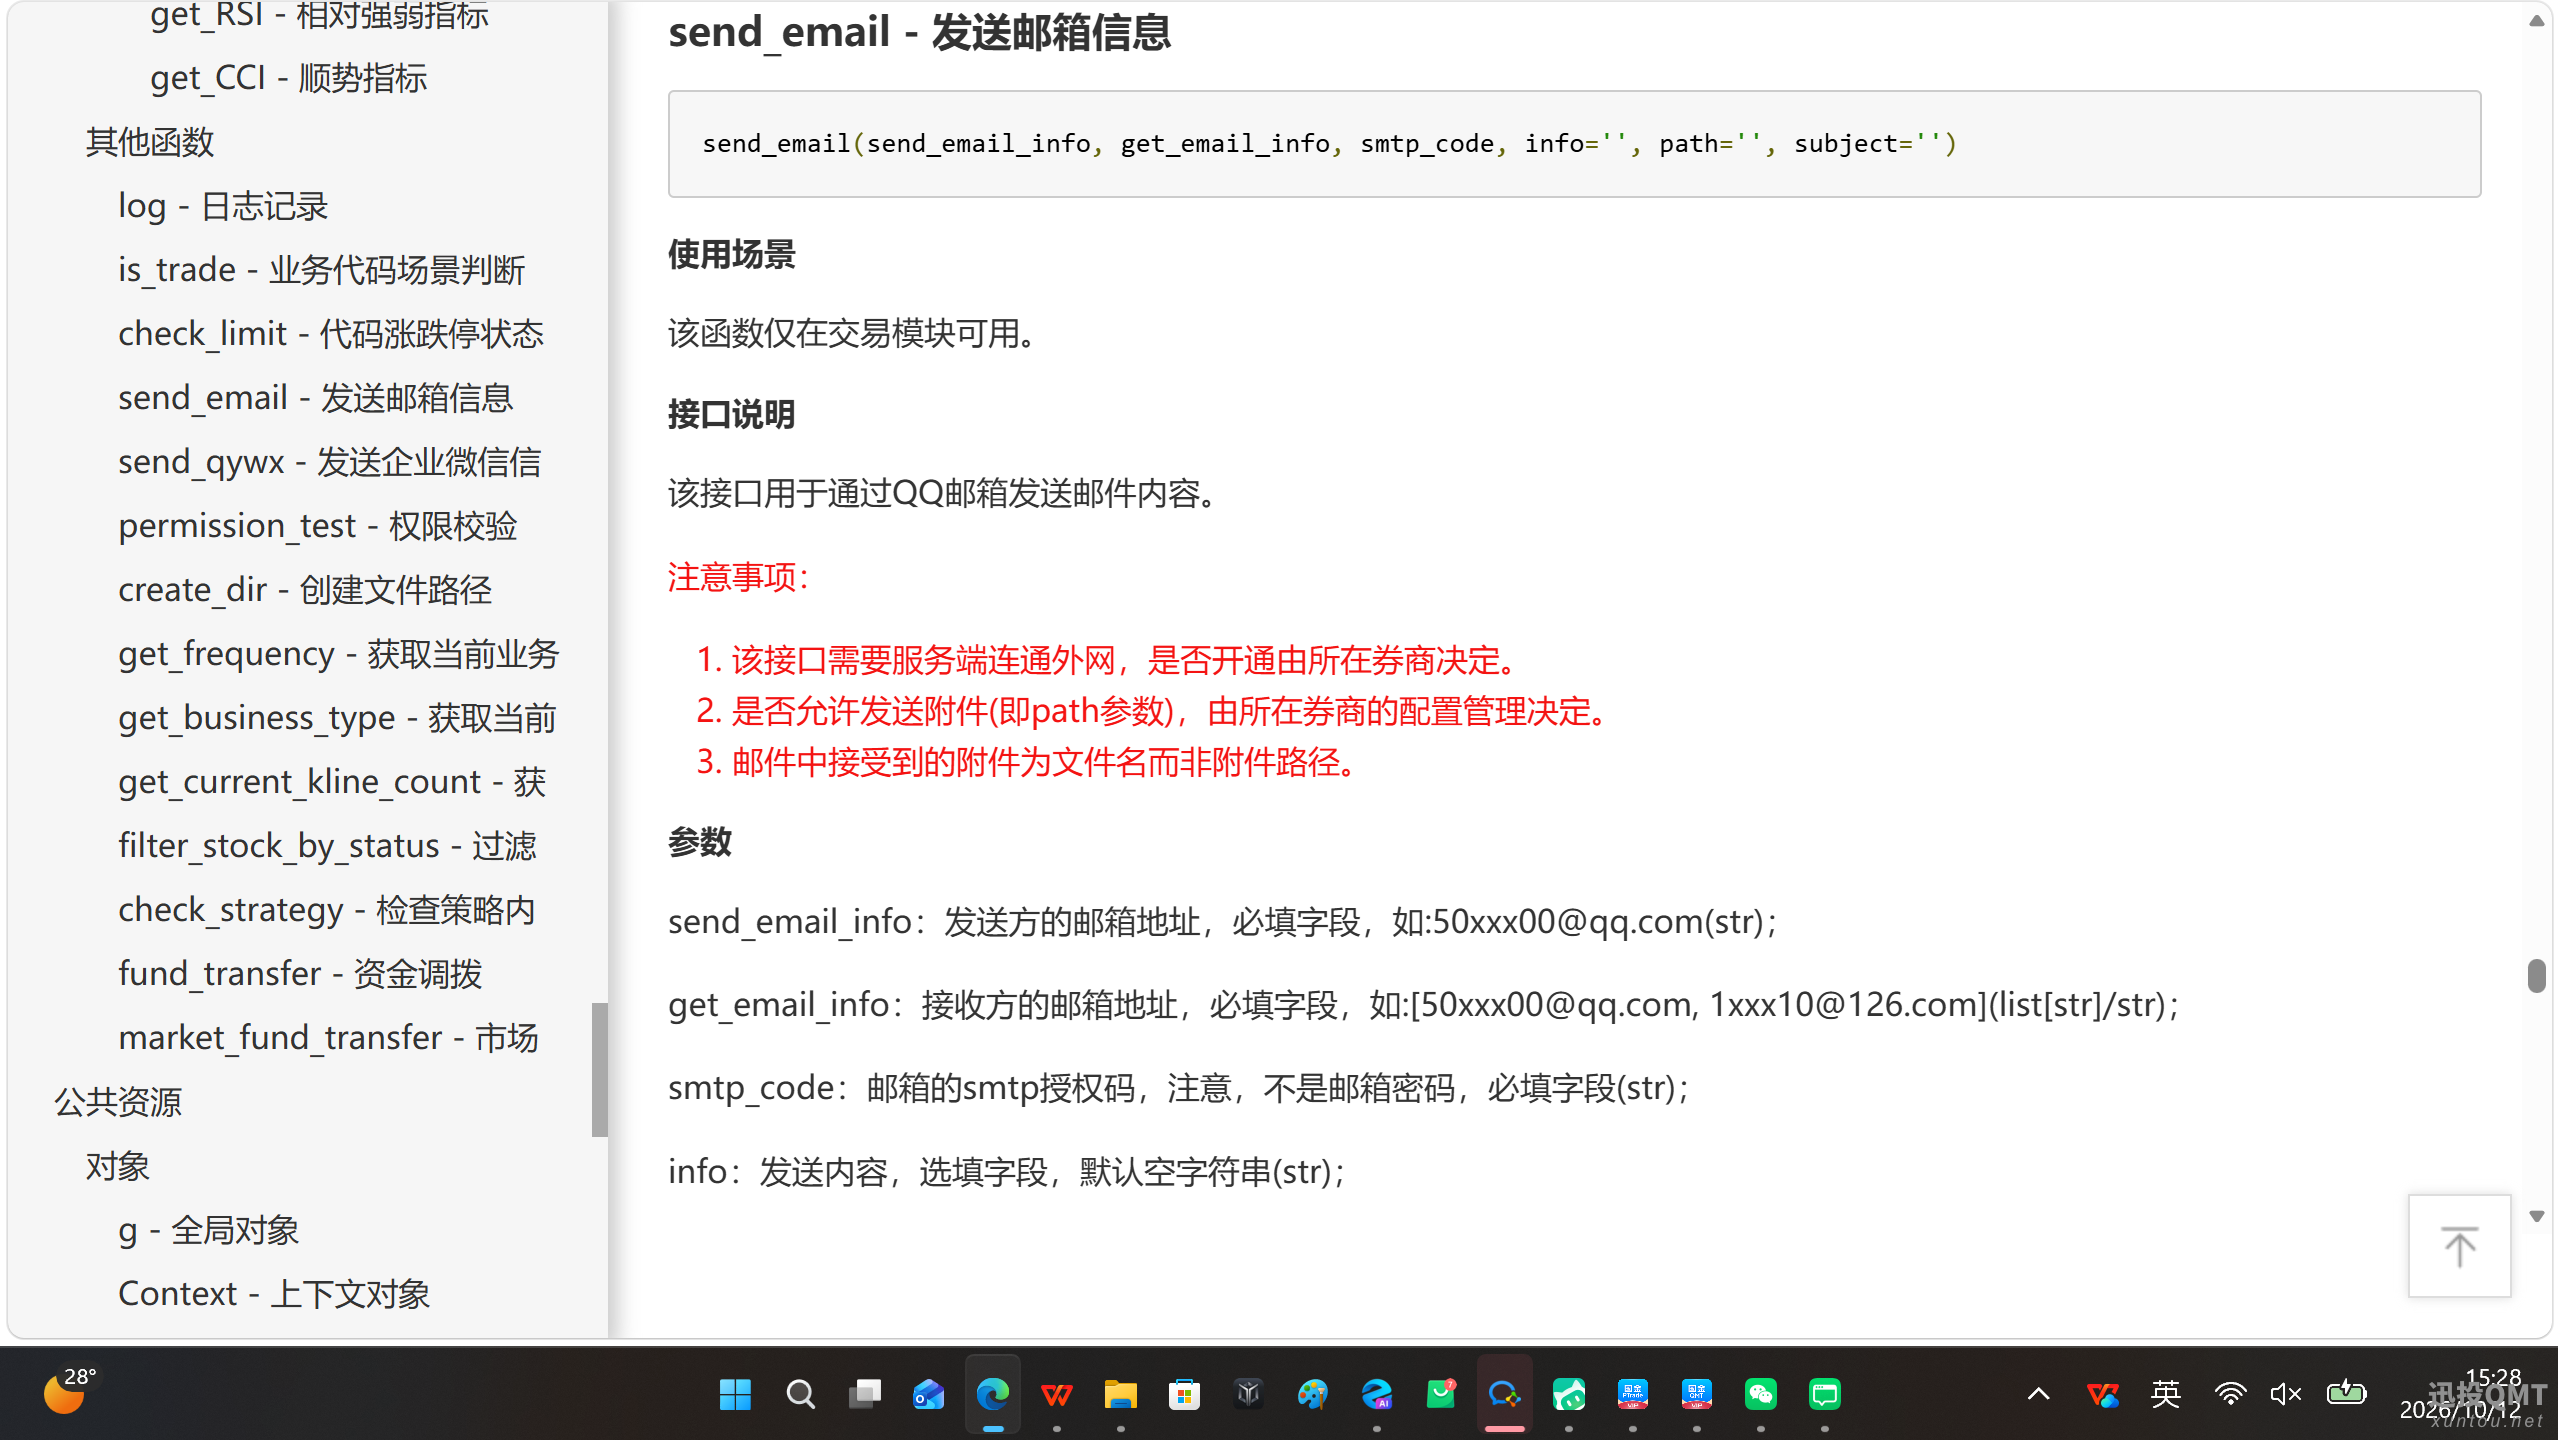Open WeChat from the taskbar
This screenshot has height=1440, width=2558.
[x=1760, y=1394]
